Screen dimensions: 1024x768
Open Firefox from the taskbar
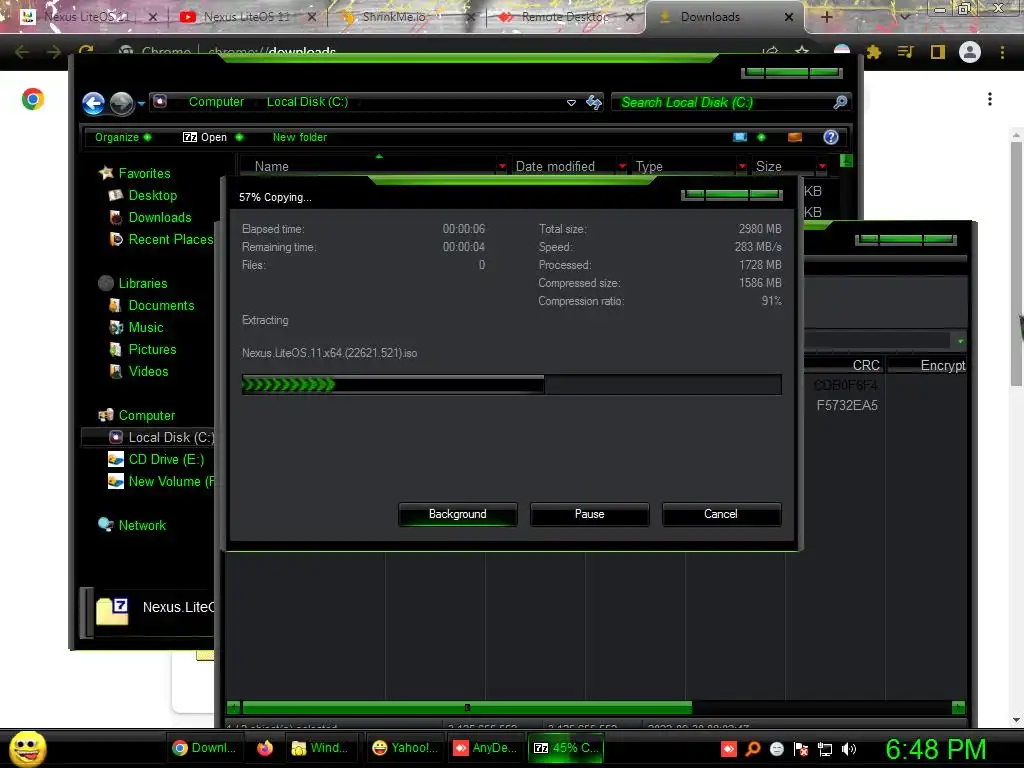click(264, 748)
